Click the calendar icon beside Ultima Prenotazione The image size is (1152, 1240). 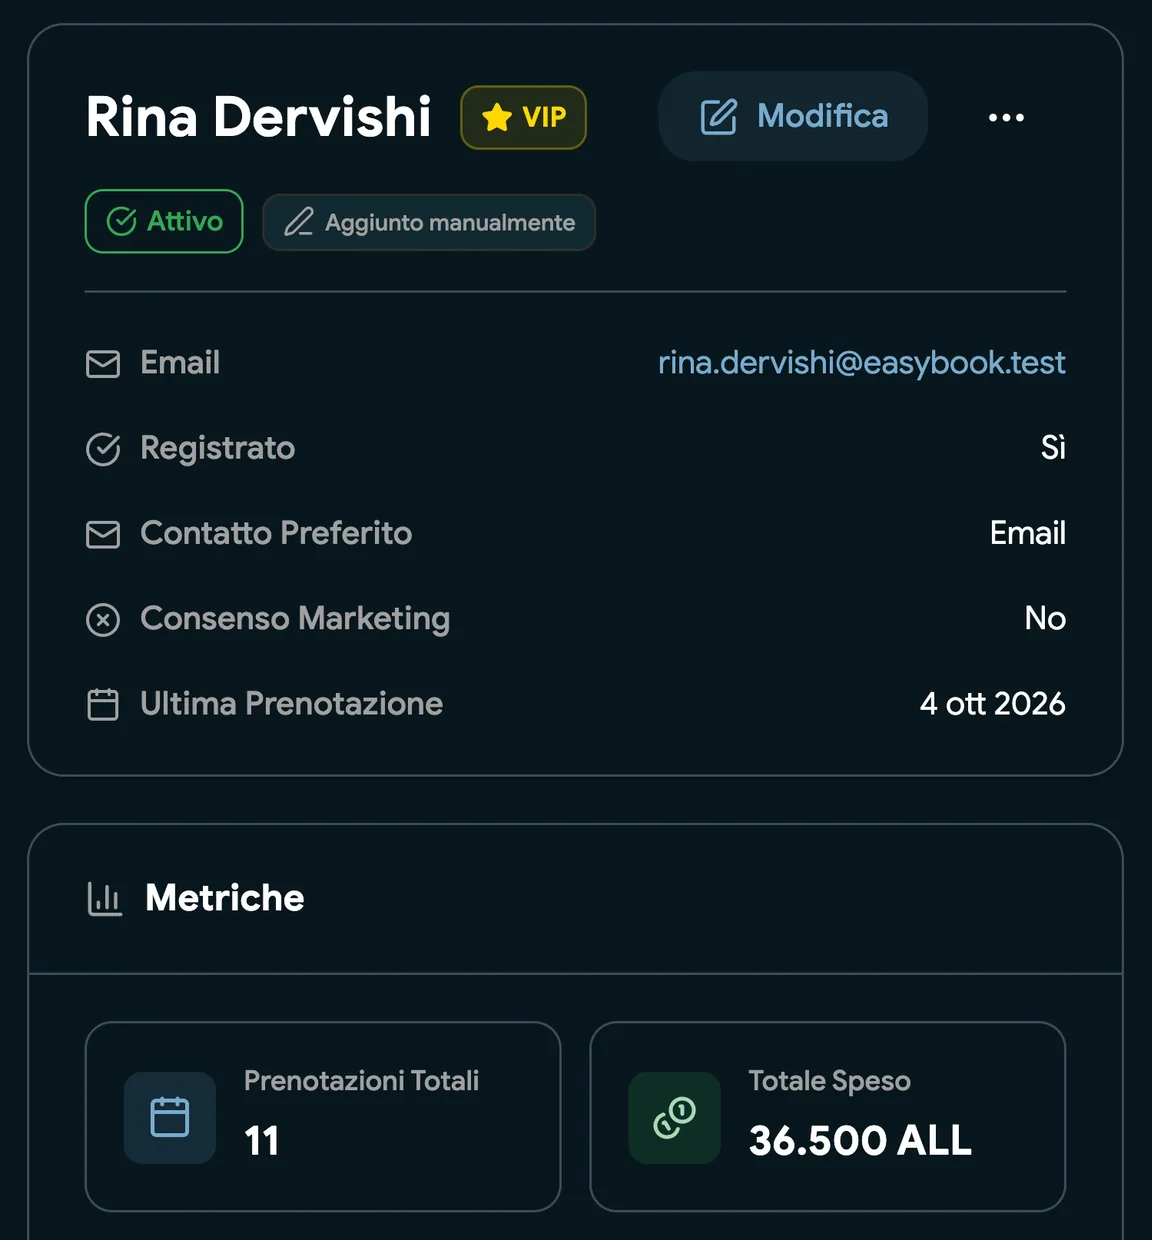tap(103, 704)
